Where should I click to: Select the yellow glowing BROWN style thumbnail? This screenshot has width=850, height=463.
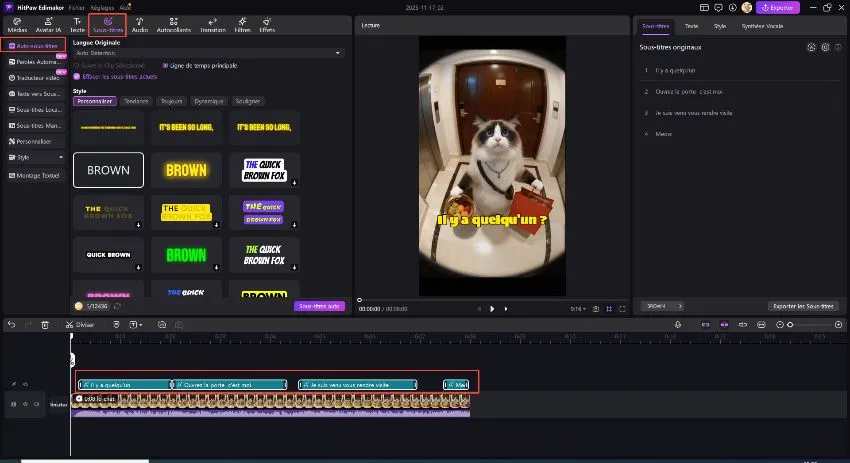click(x=186, y=170)
